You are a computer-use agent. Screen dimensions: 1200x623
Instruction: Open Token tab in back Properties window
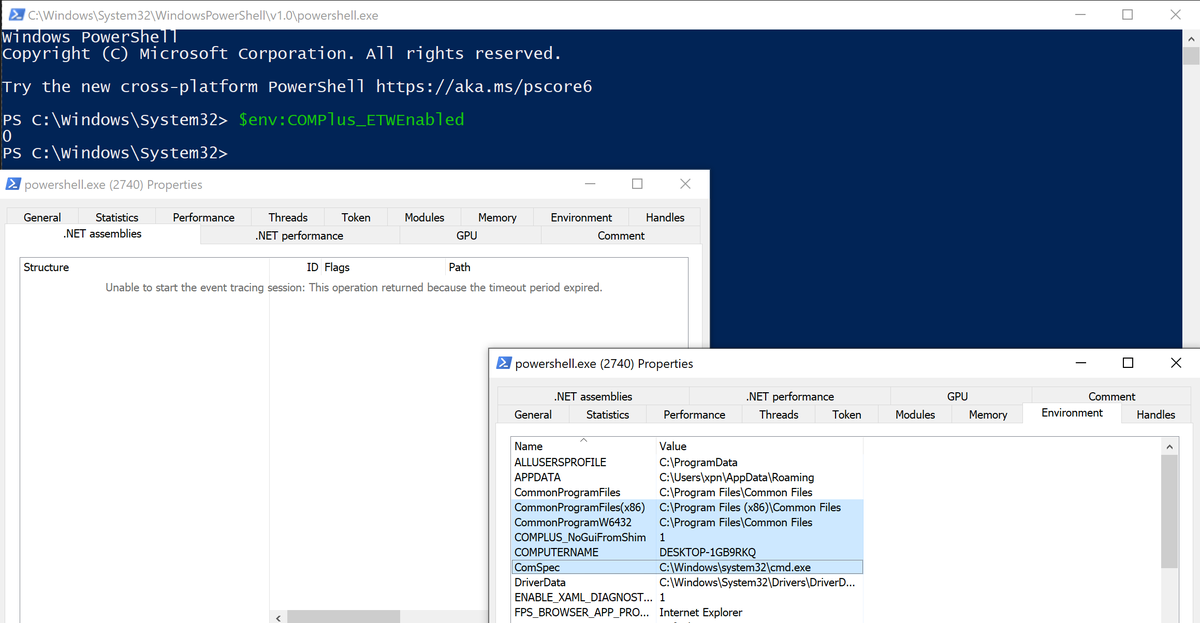[x=356, y=217]
